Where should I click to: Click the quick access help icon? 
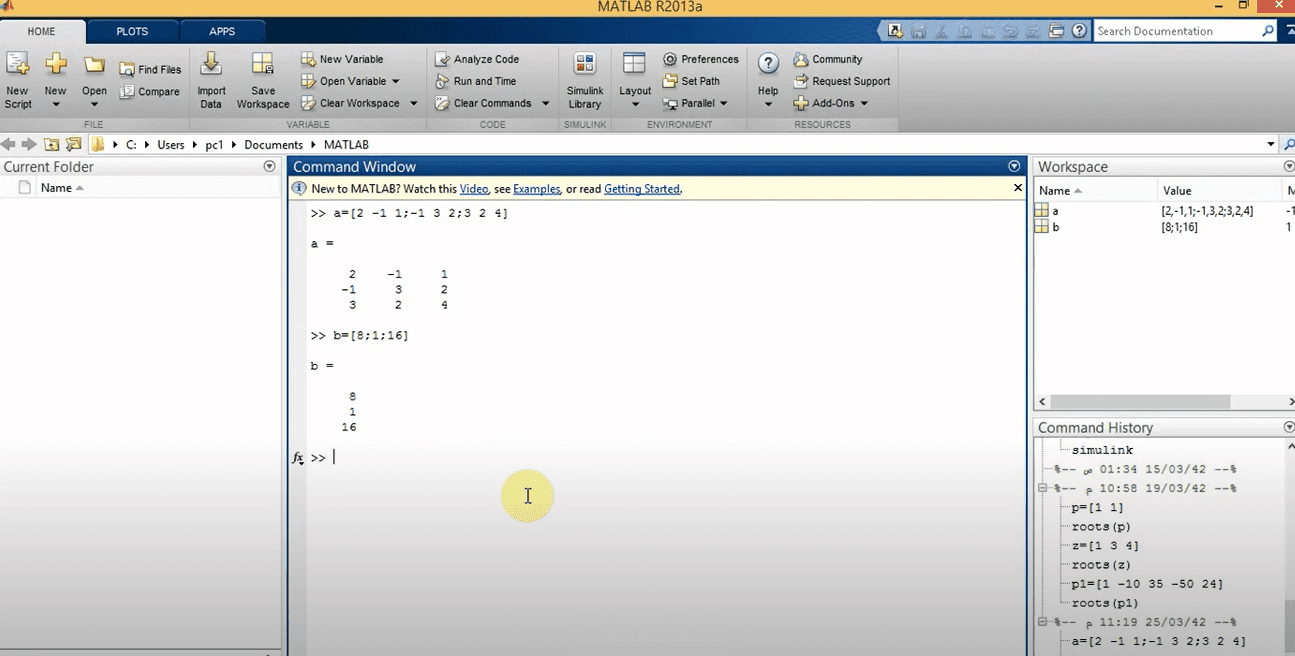[x=1079, y=31]
